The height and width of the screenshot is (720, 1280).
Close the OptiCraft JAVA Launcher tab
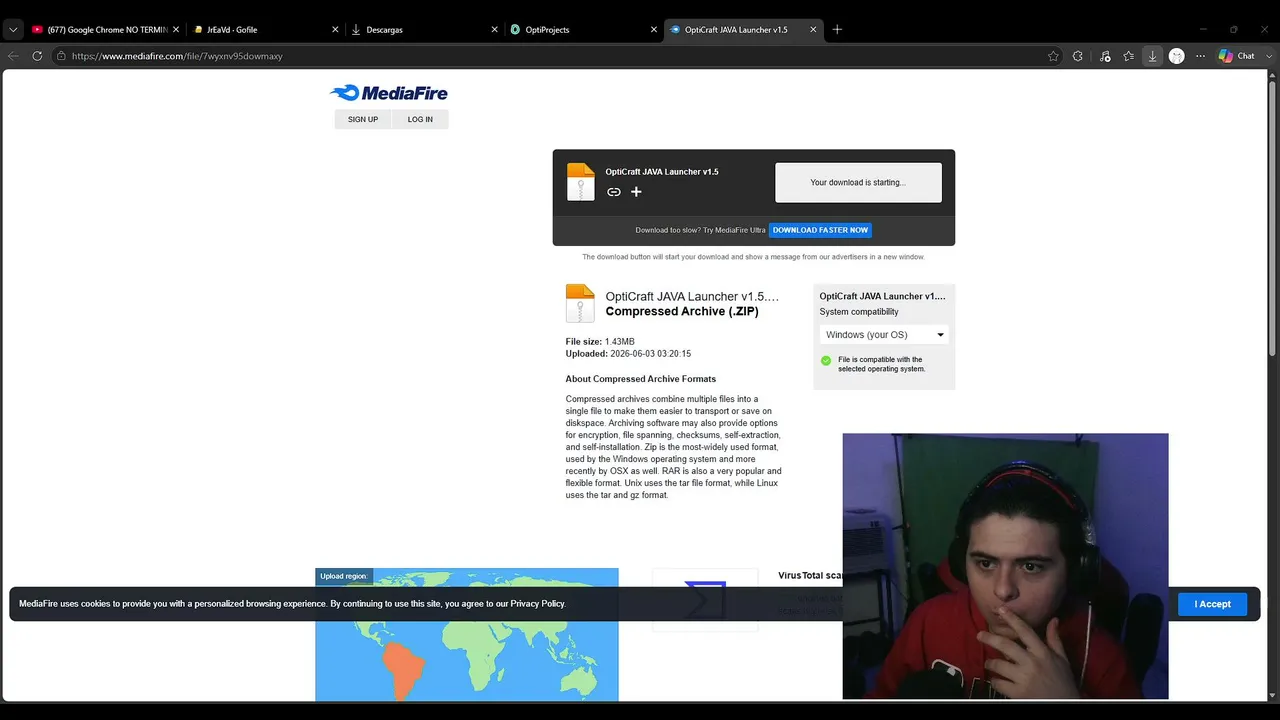tap(813, 30)
